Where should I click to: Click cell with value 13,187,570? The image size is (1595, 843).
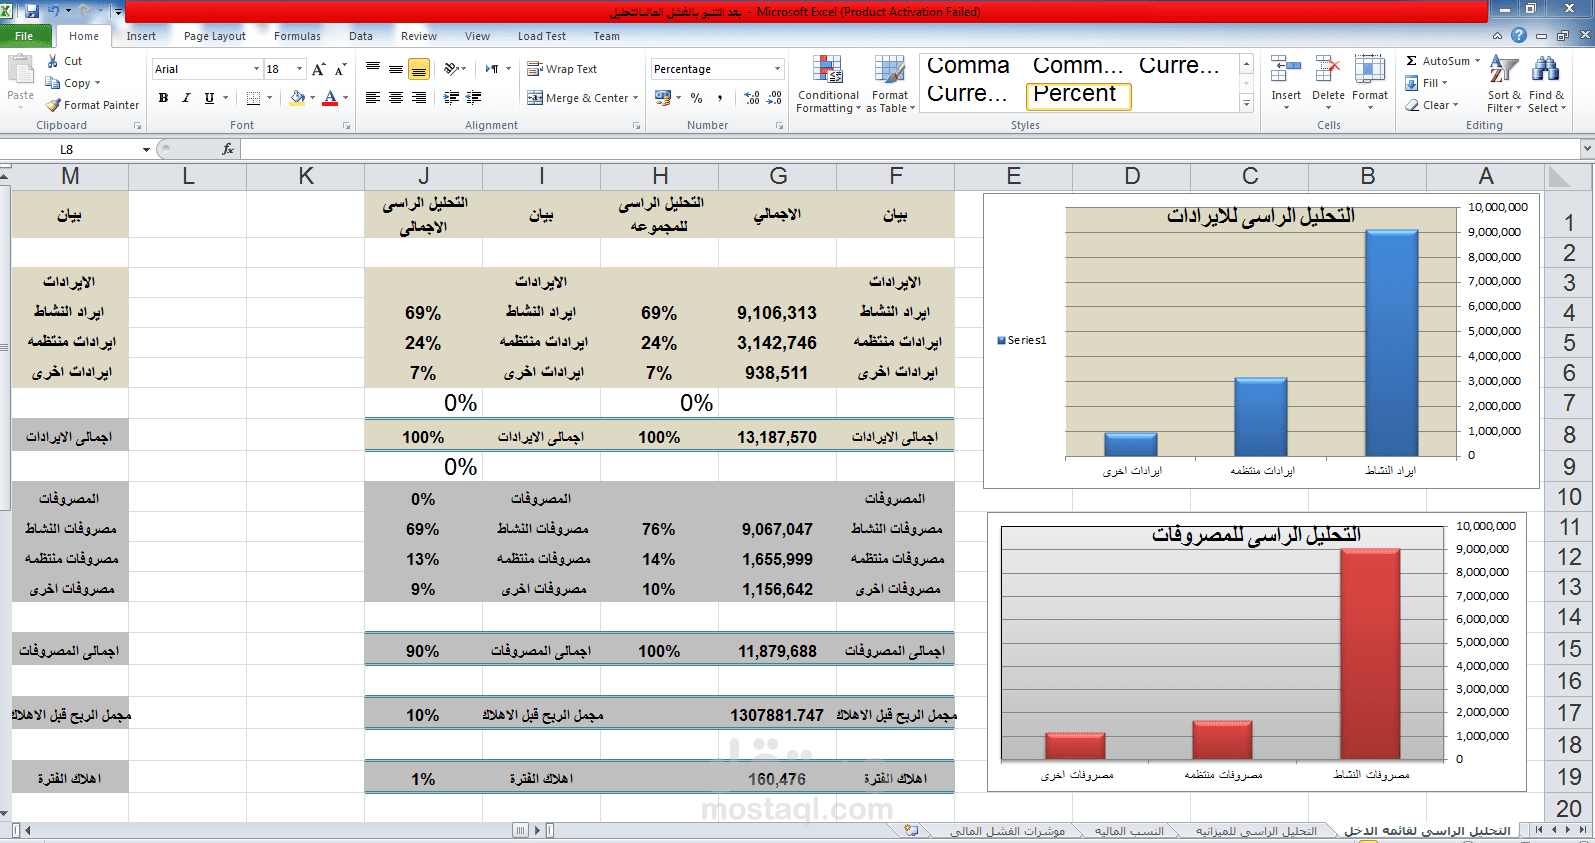click(x=777, y=437)
